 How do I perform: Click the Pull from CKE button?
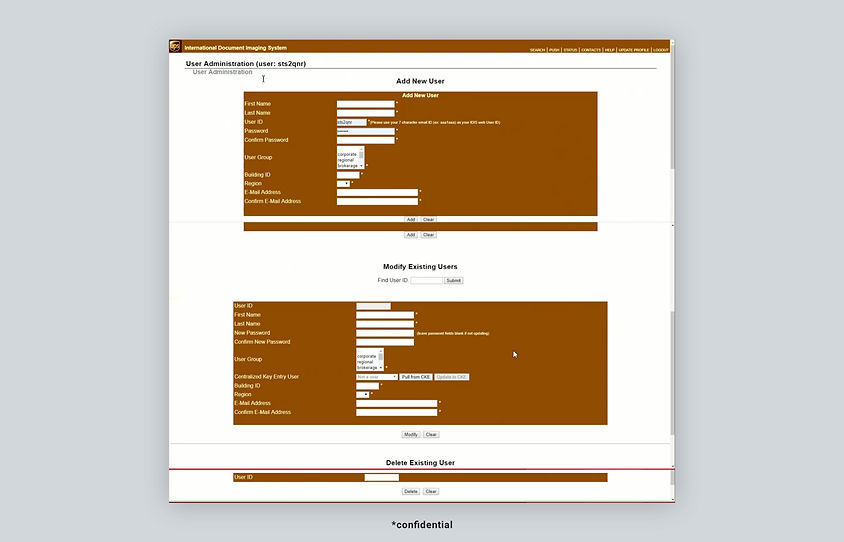(x=416, y=377)
